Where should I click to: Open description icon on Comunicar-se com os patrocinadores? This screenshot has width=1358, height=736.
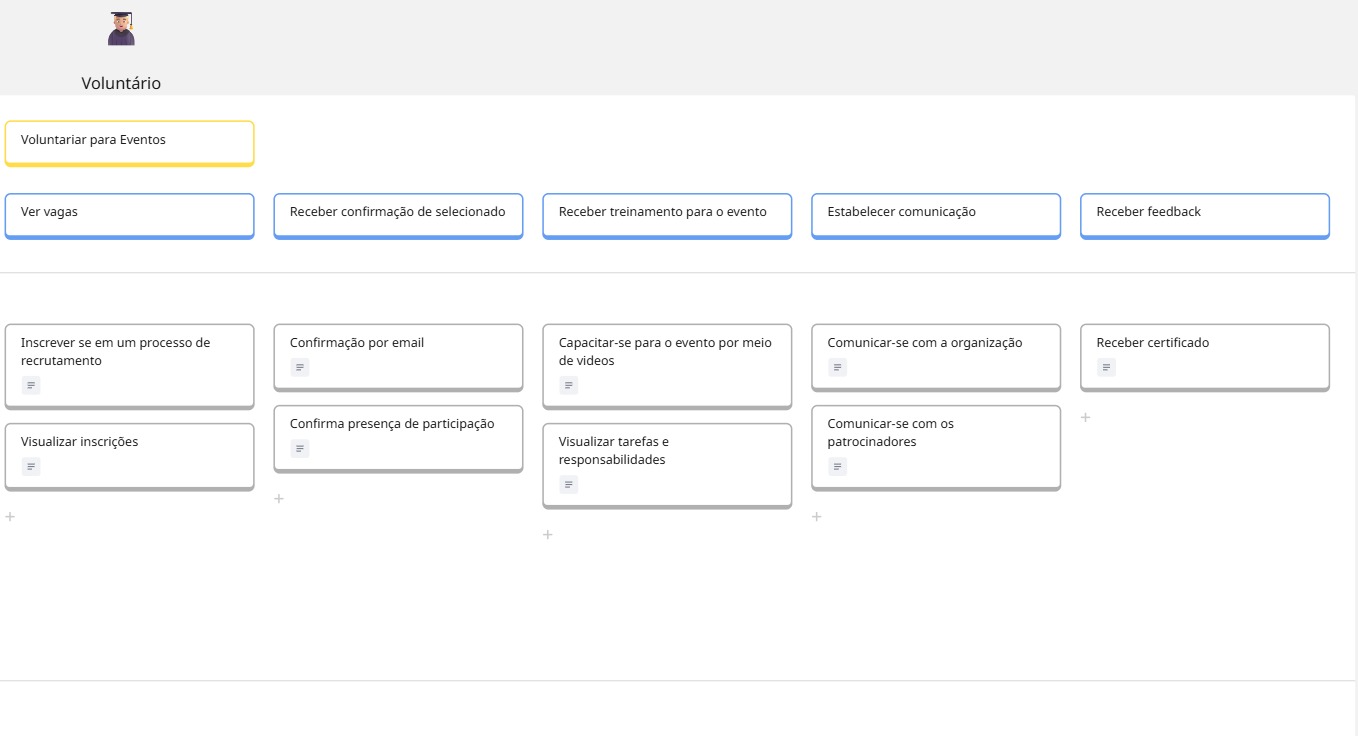click(837, 467)
